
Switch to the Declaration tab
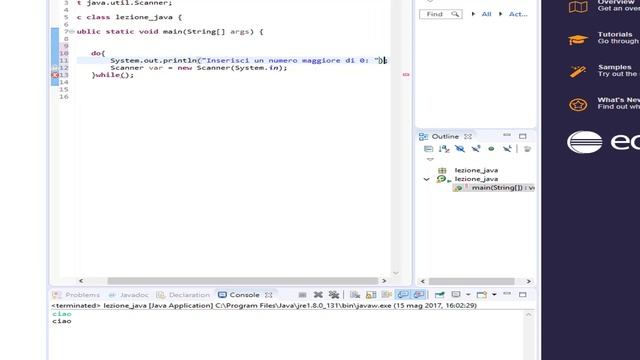(183, 295)
